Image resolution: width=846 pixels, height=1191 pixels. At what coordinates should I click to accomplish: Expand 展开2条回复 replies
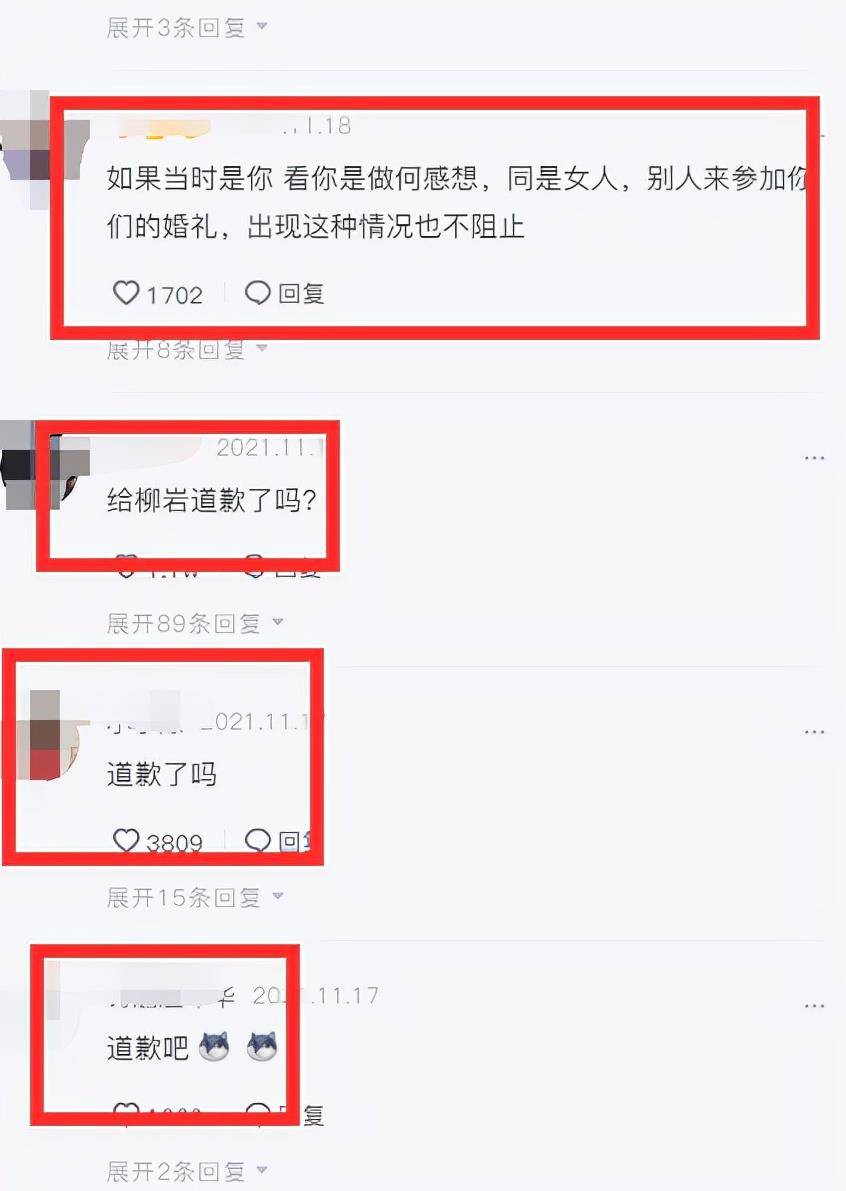tap(187, 1171)
